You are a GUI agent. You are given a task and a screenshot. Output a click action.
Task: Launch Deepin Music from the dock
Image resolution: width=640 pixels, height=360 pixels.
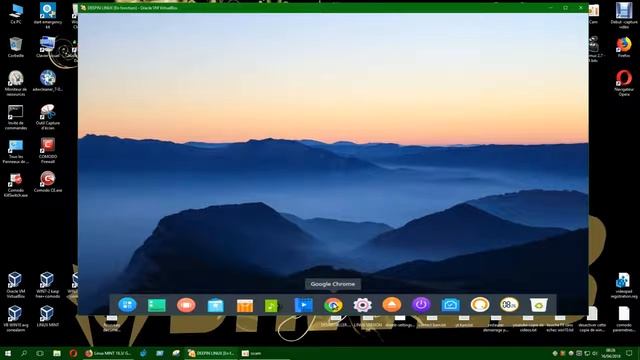271,305
